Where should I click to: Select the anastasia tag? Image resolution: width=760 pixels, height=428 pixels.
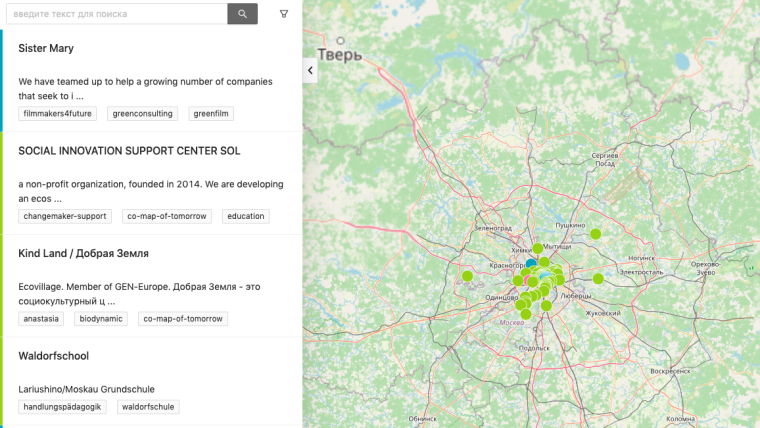pos(42,319)
